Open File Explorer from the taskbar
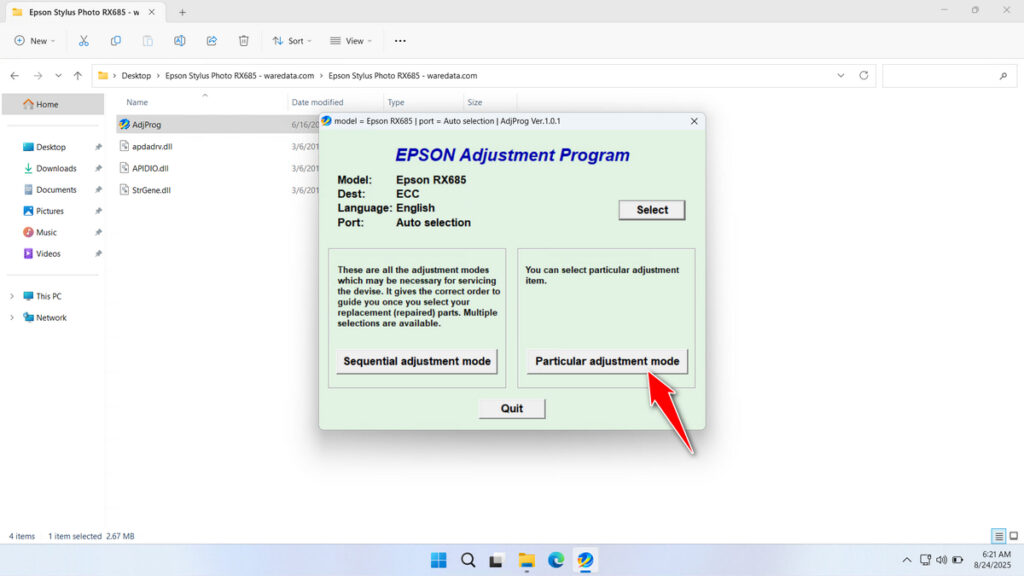Image resolution: width=1024 pixels, height=576 pixels. pyautogui.click(x=526, y=560)
